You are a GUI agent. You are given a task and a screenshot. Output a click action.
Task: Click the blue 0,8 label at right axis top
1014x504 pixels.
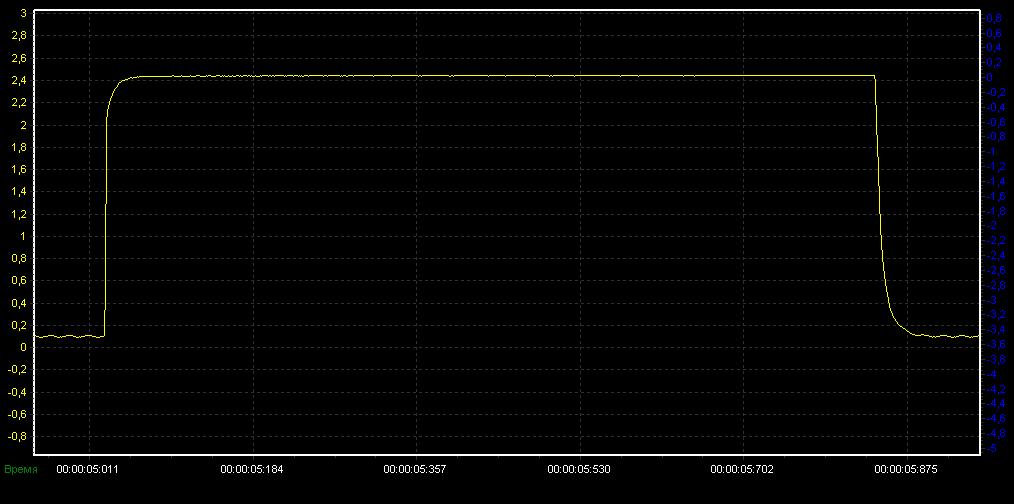(x=993, y=18)
